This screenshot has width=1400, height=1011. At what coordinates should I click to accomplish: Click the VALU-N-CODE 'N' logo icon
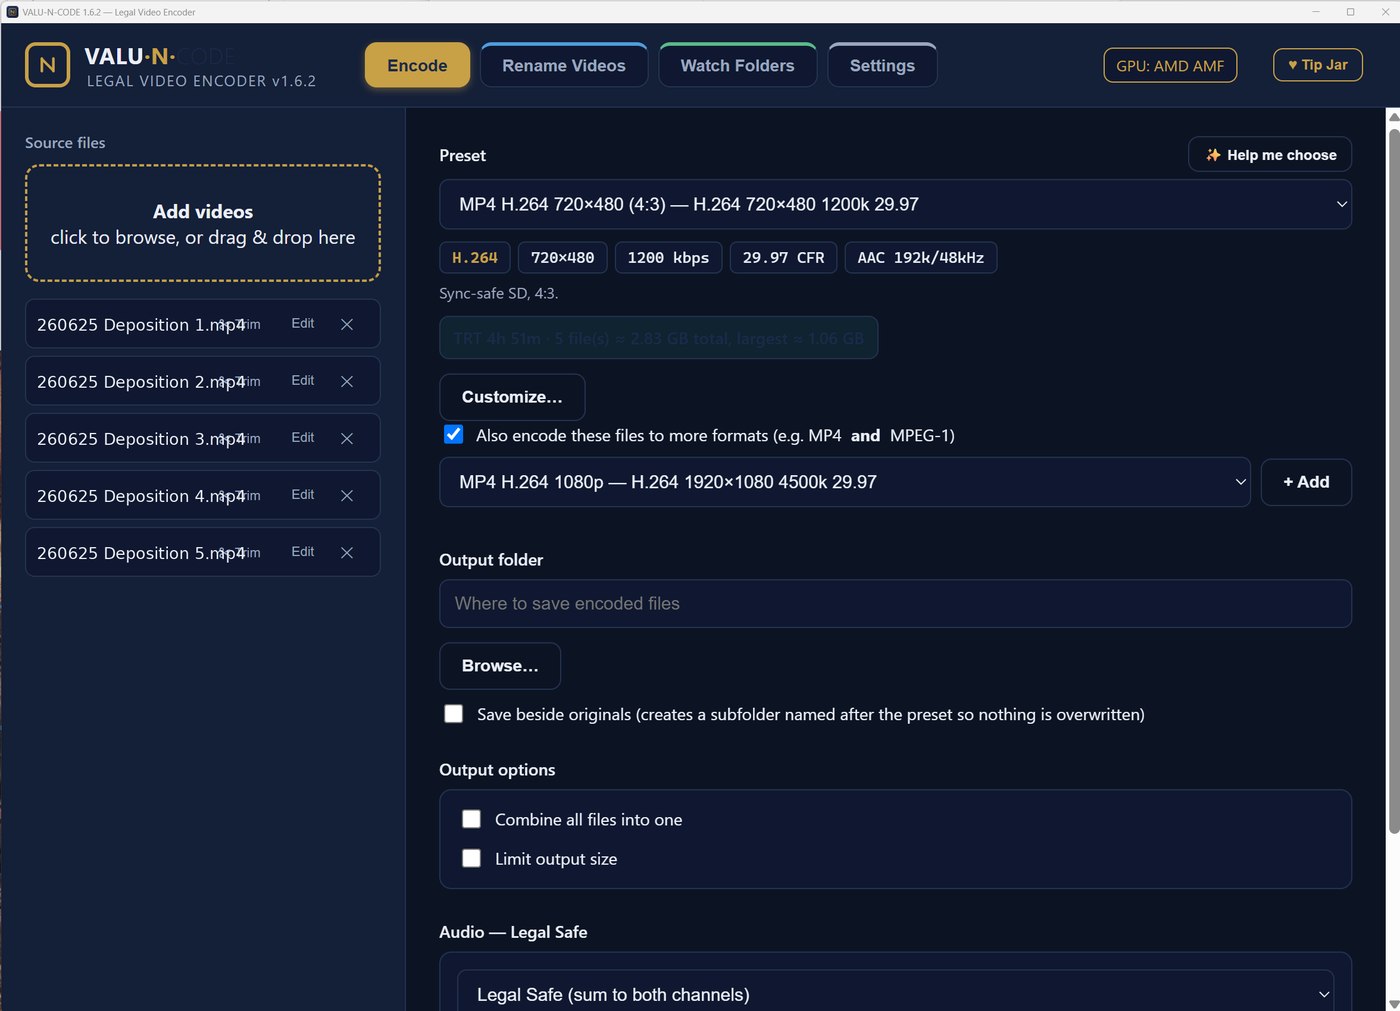[x=47, y=65]
